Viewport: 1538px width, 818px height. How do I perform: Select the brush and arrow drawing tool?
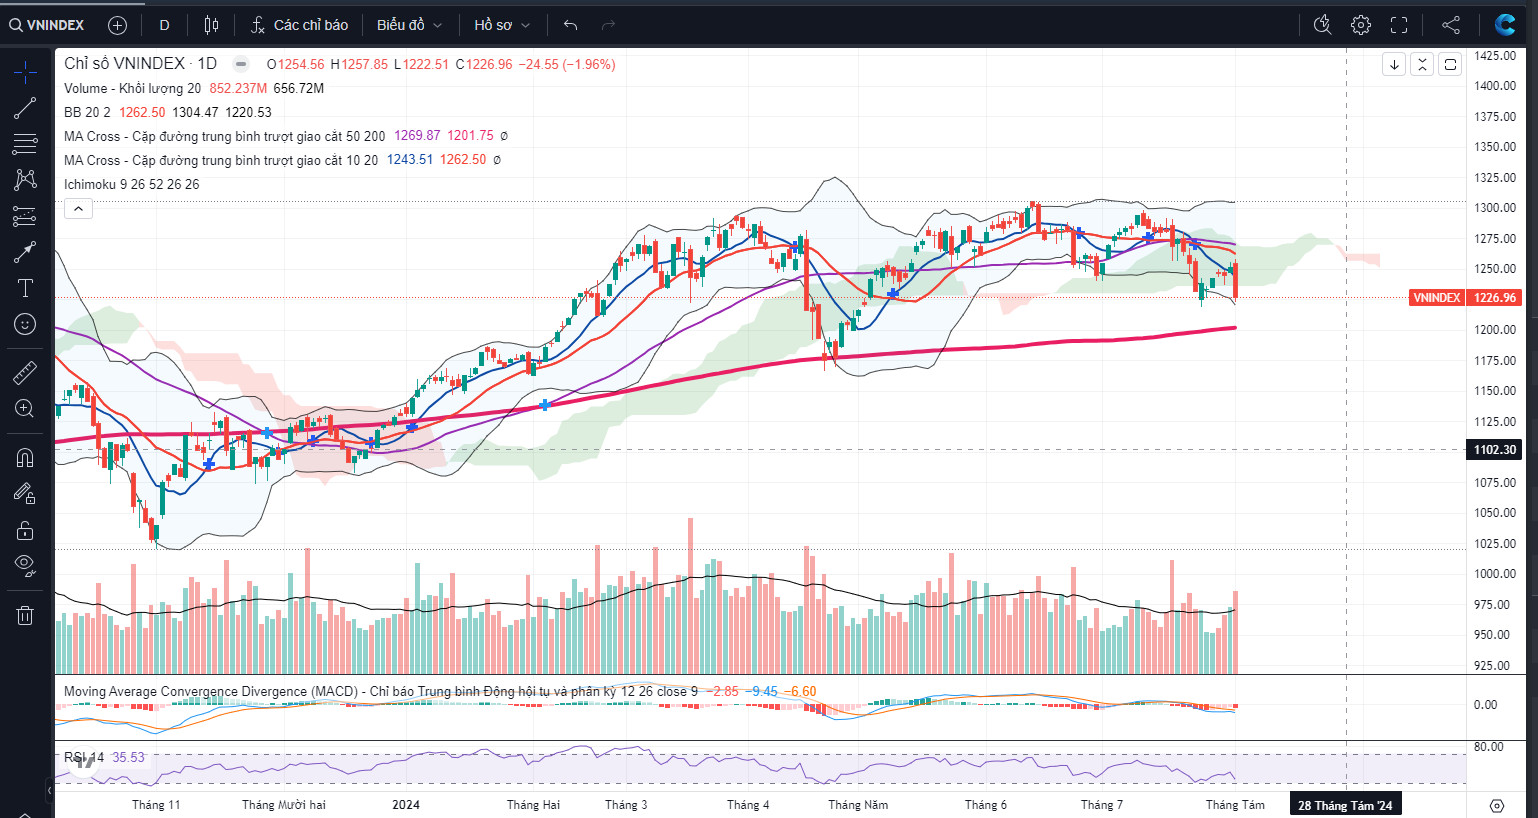tap(25, 252)
